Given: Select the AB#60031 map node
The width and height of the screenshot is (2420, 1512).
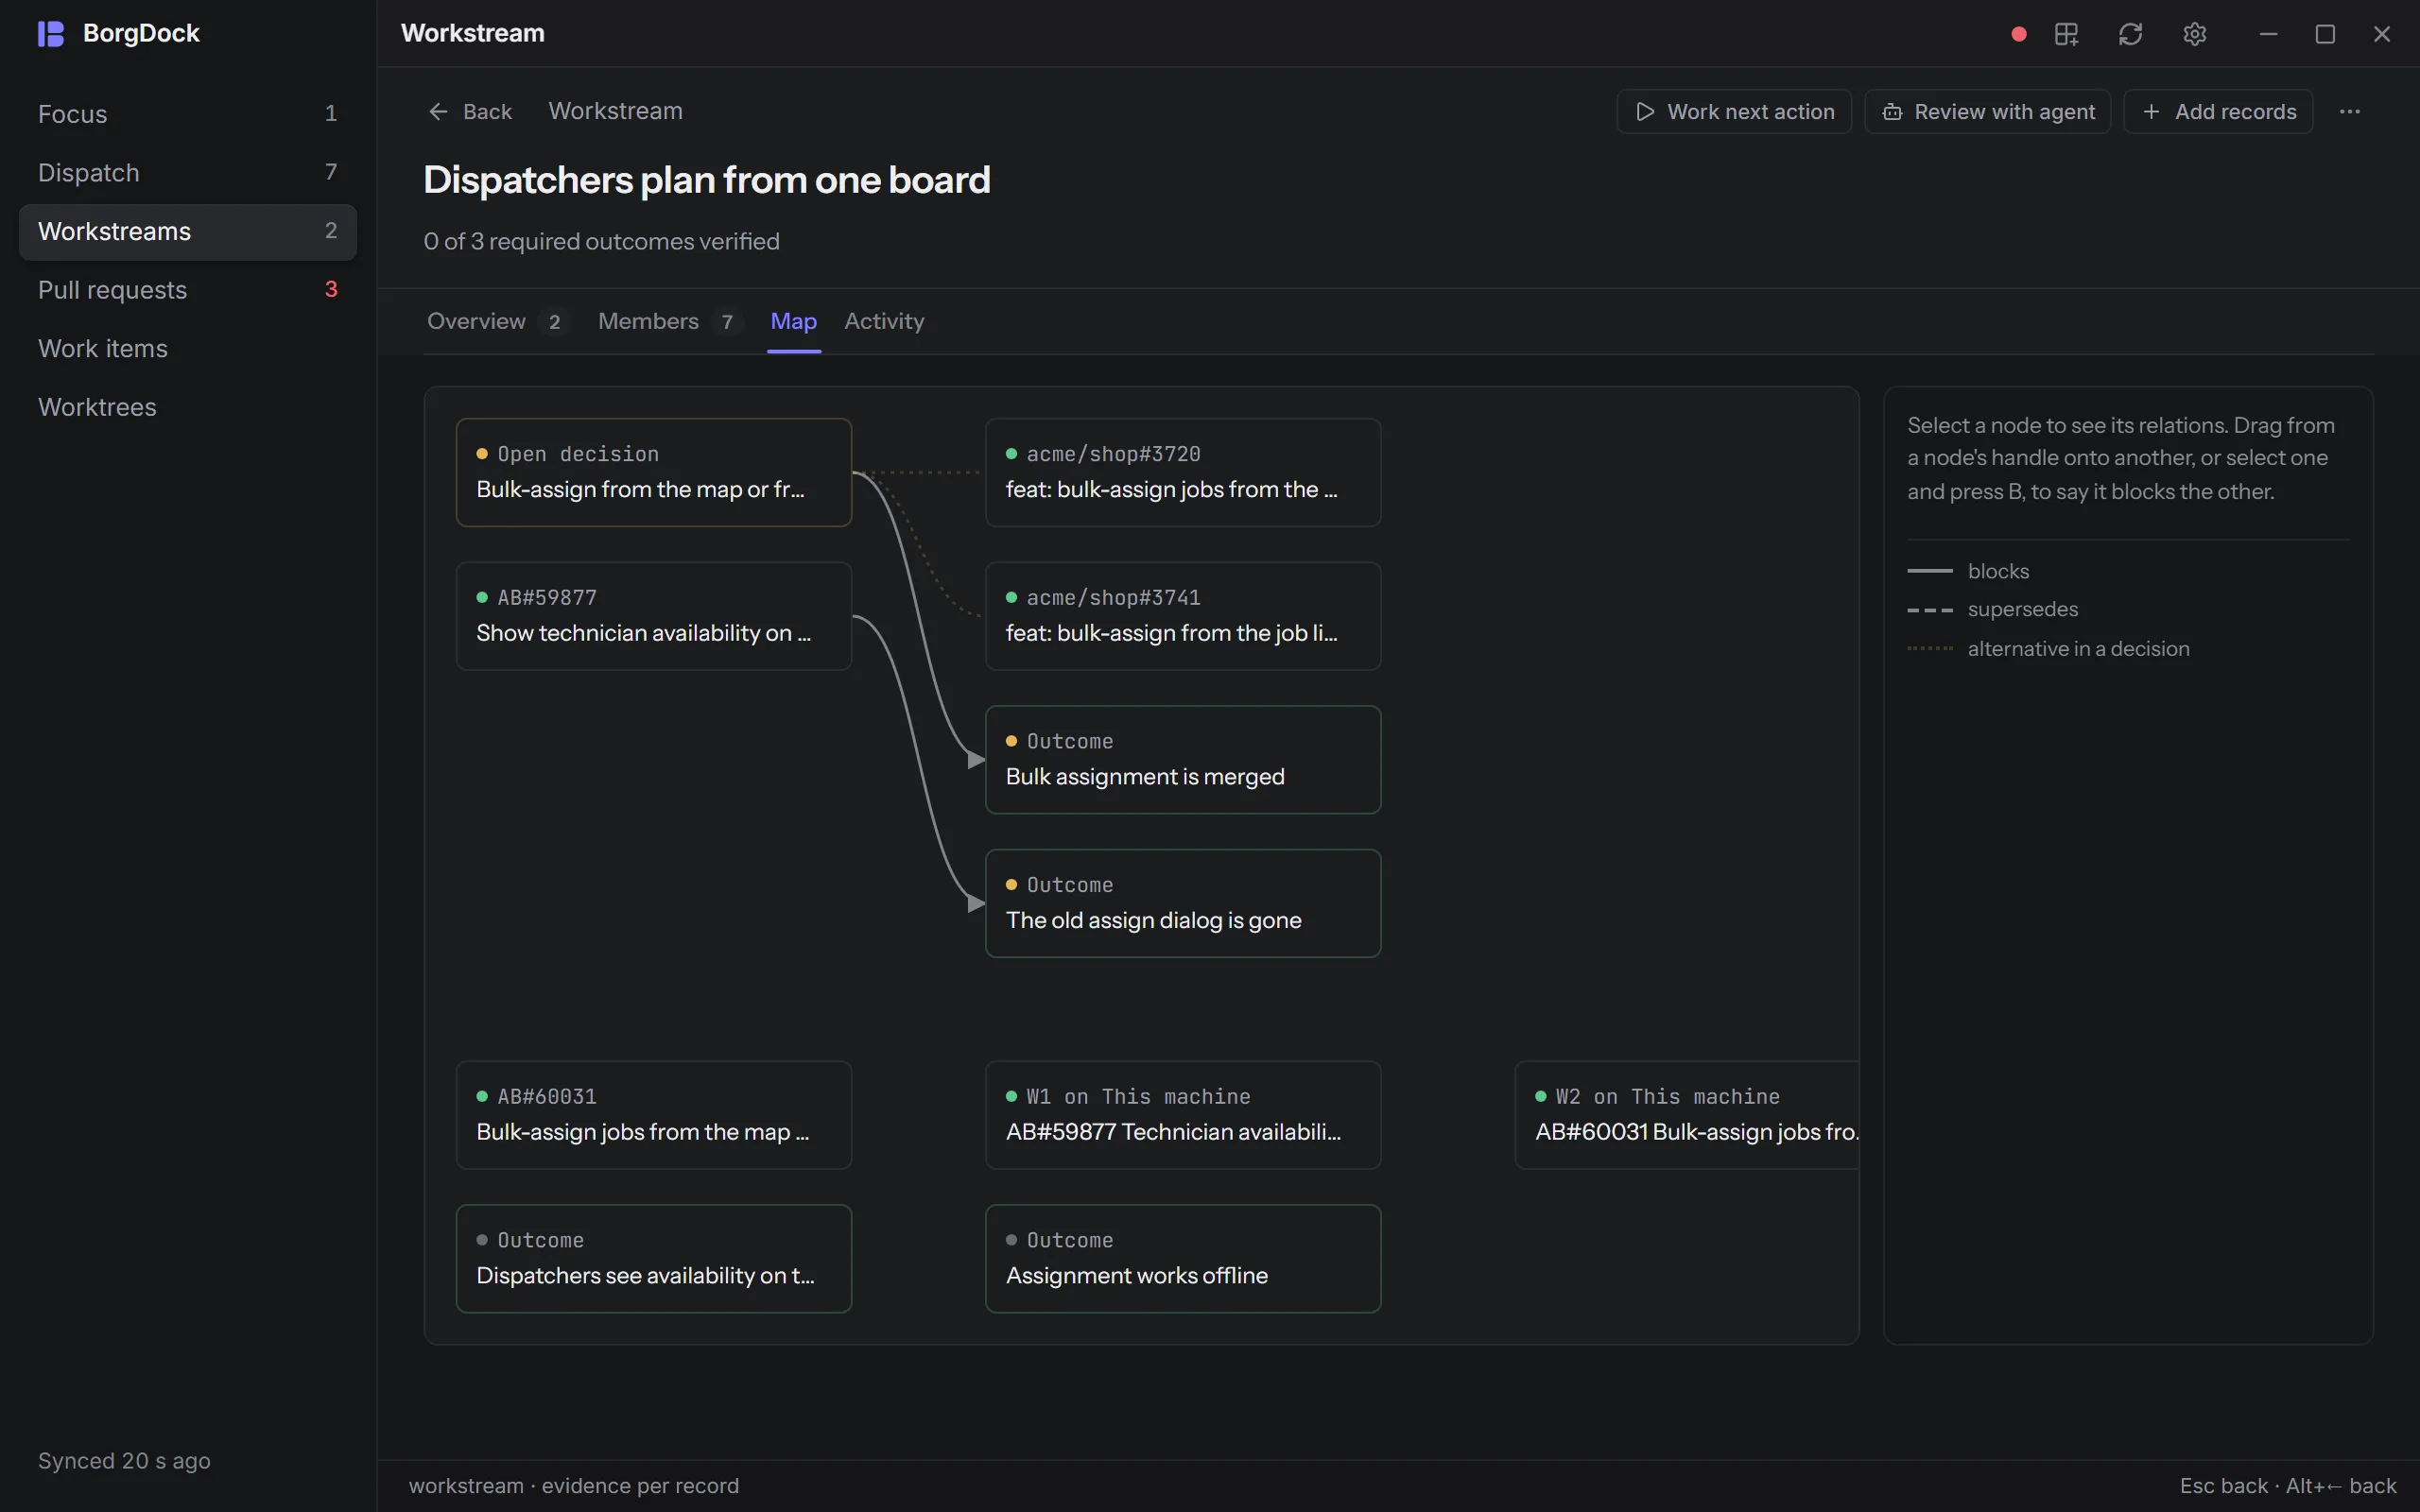Looking at the screenshot, I should point(654,1116).
